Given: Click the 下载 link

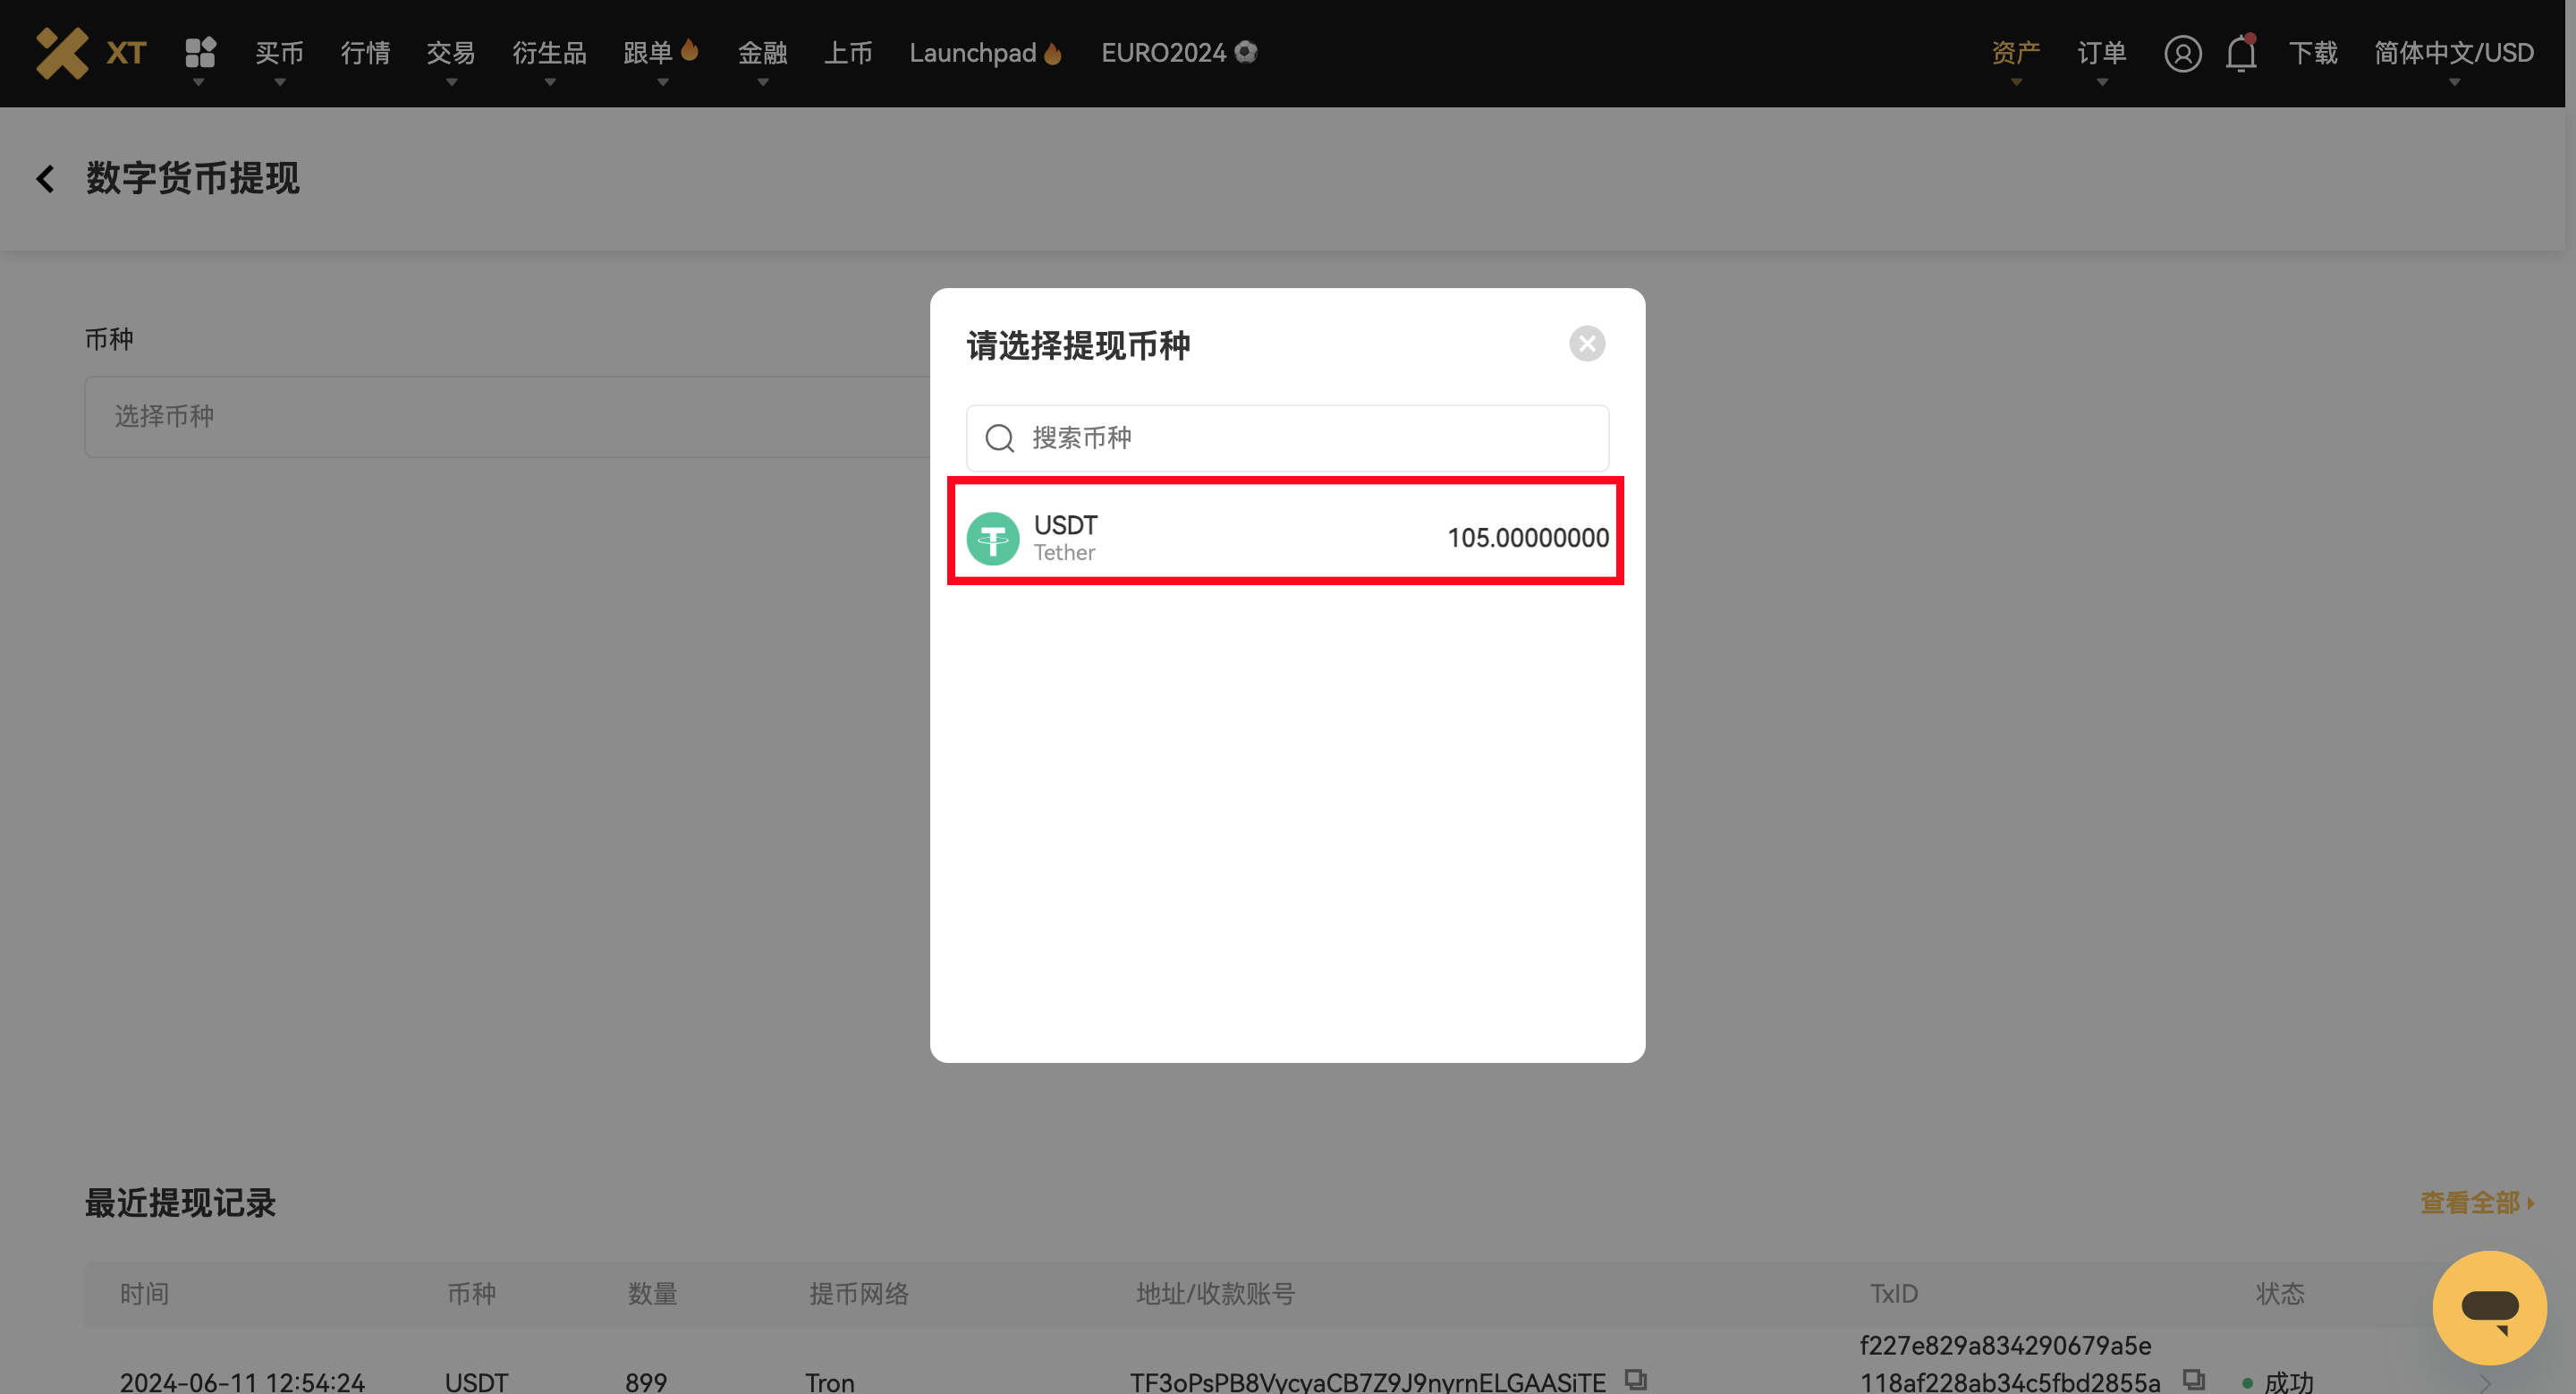Looking at the screenshot, I should (x=2313, y=53).
